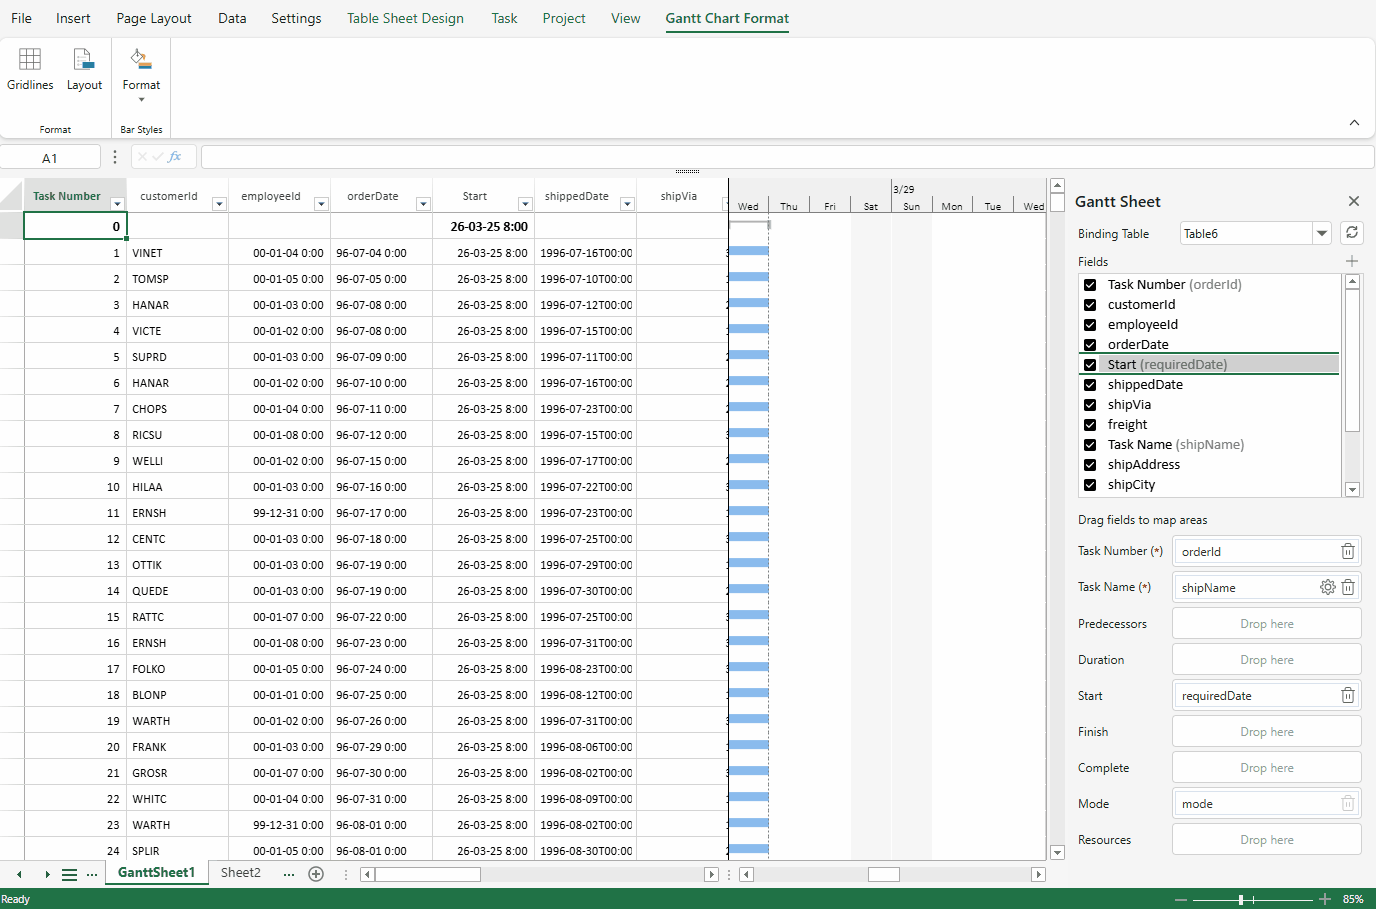Select cell with customer VINET
1376x909 pixels.
[177, 253]
